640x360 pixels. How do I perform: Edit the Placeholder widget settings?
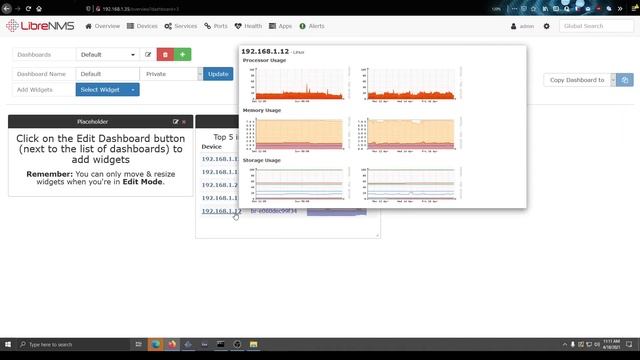(176, 122)
